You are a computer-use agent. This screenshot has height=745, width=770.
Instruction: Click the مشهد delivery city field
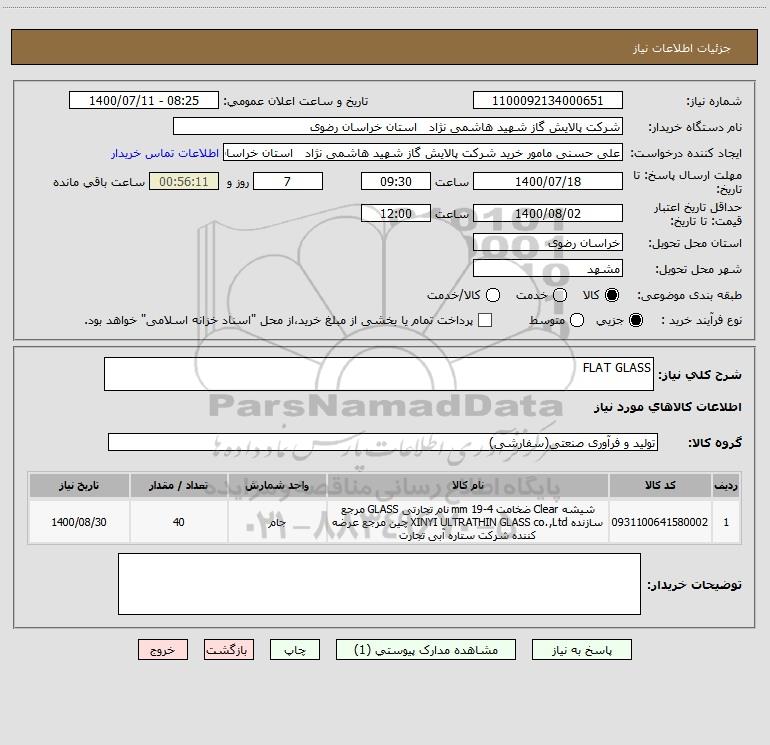click(x=548, y=269)
